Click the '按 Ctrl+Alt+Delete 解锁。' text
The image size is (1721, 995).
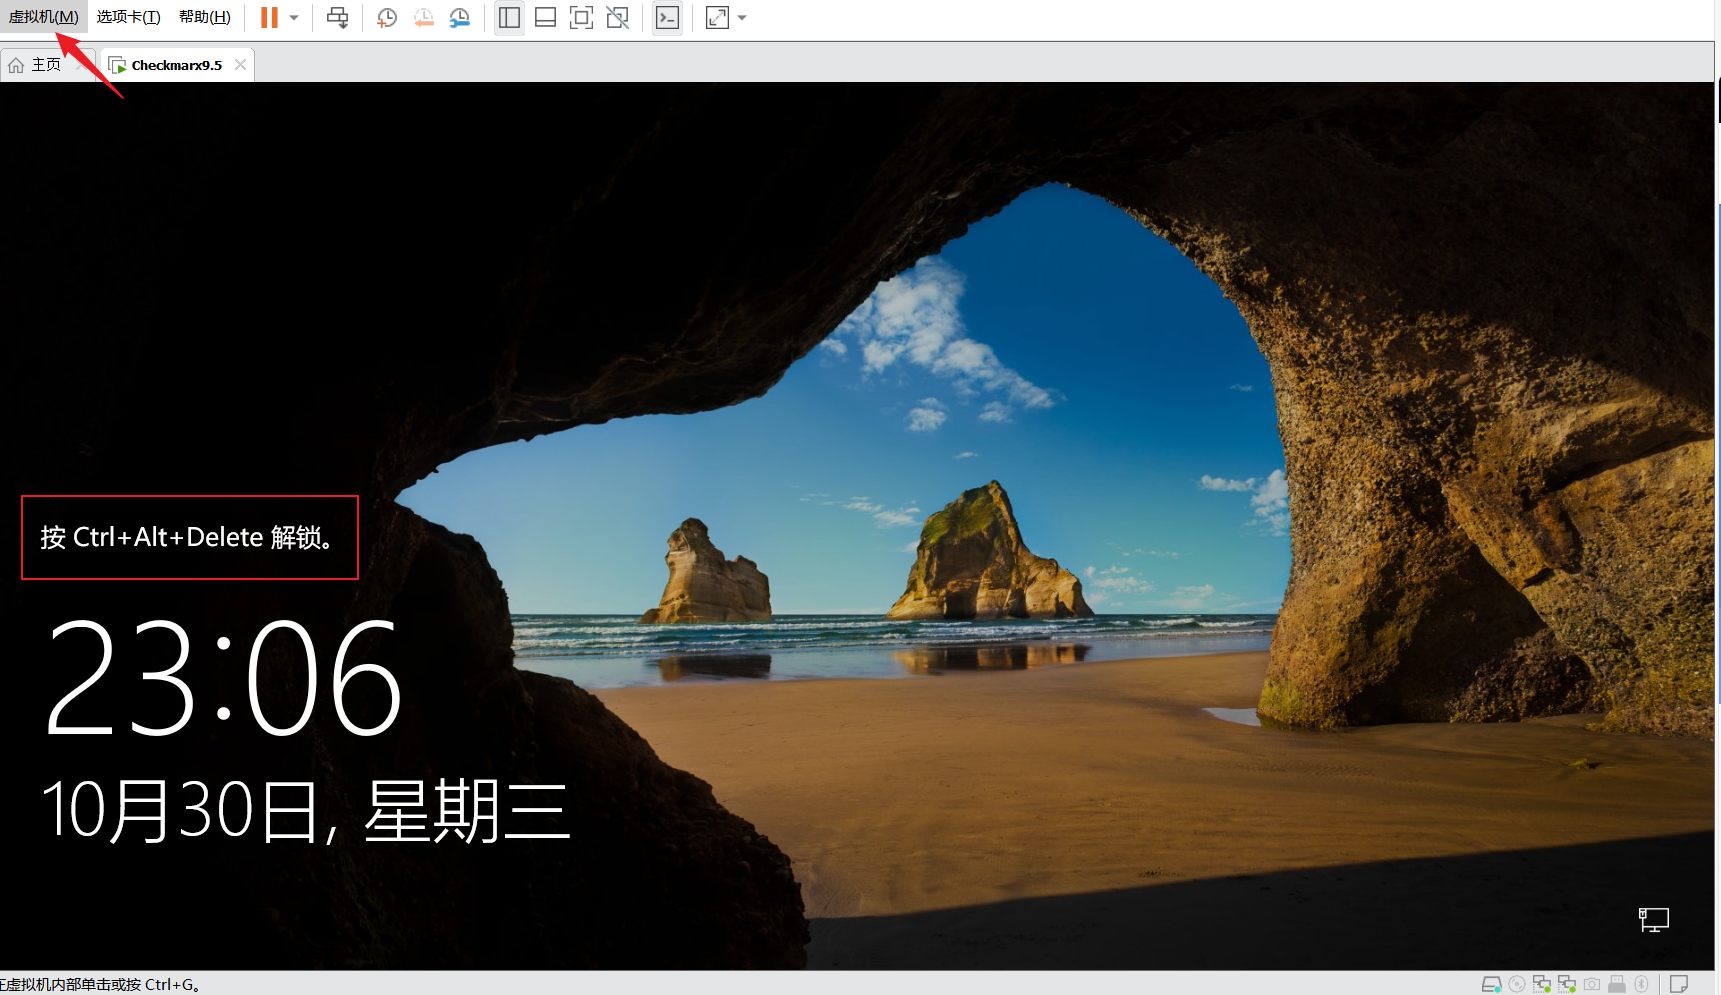187,537
